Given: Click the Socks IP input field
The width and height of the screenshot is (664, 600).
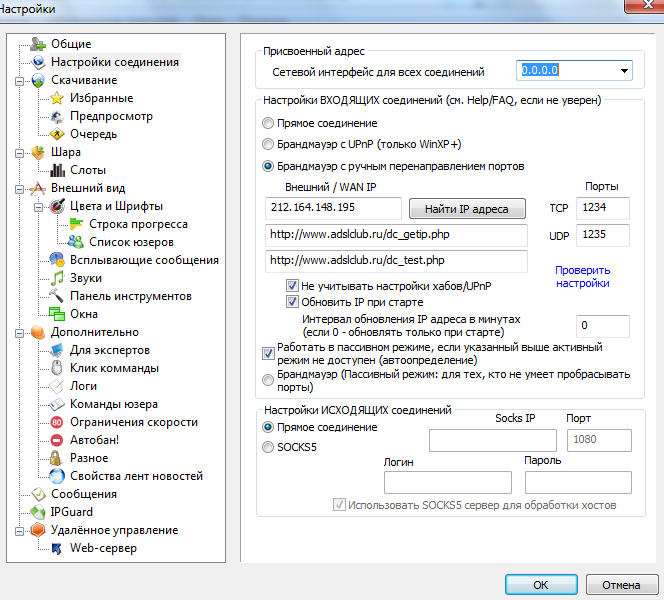Looking at the screenshot, I should [492, 440].
